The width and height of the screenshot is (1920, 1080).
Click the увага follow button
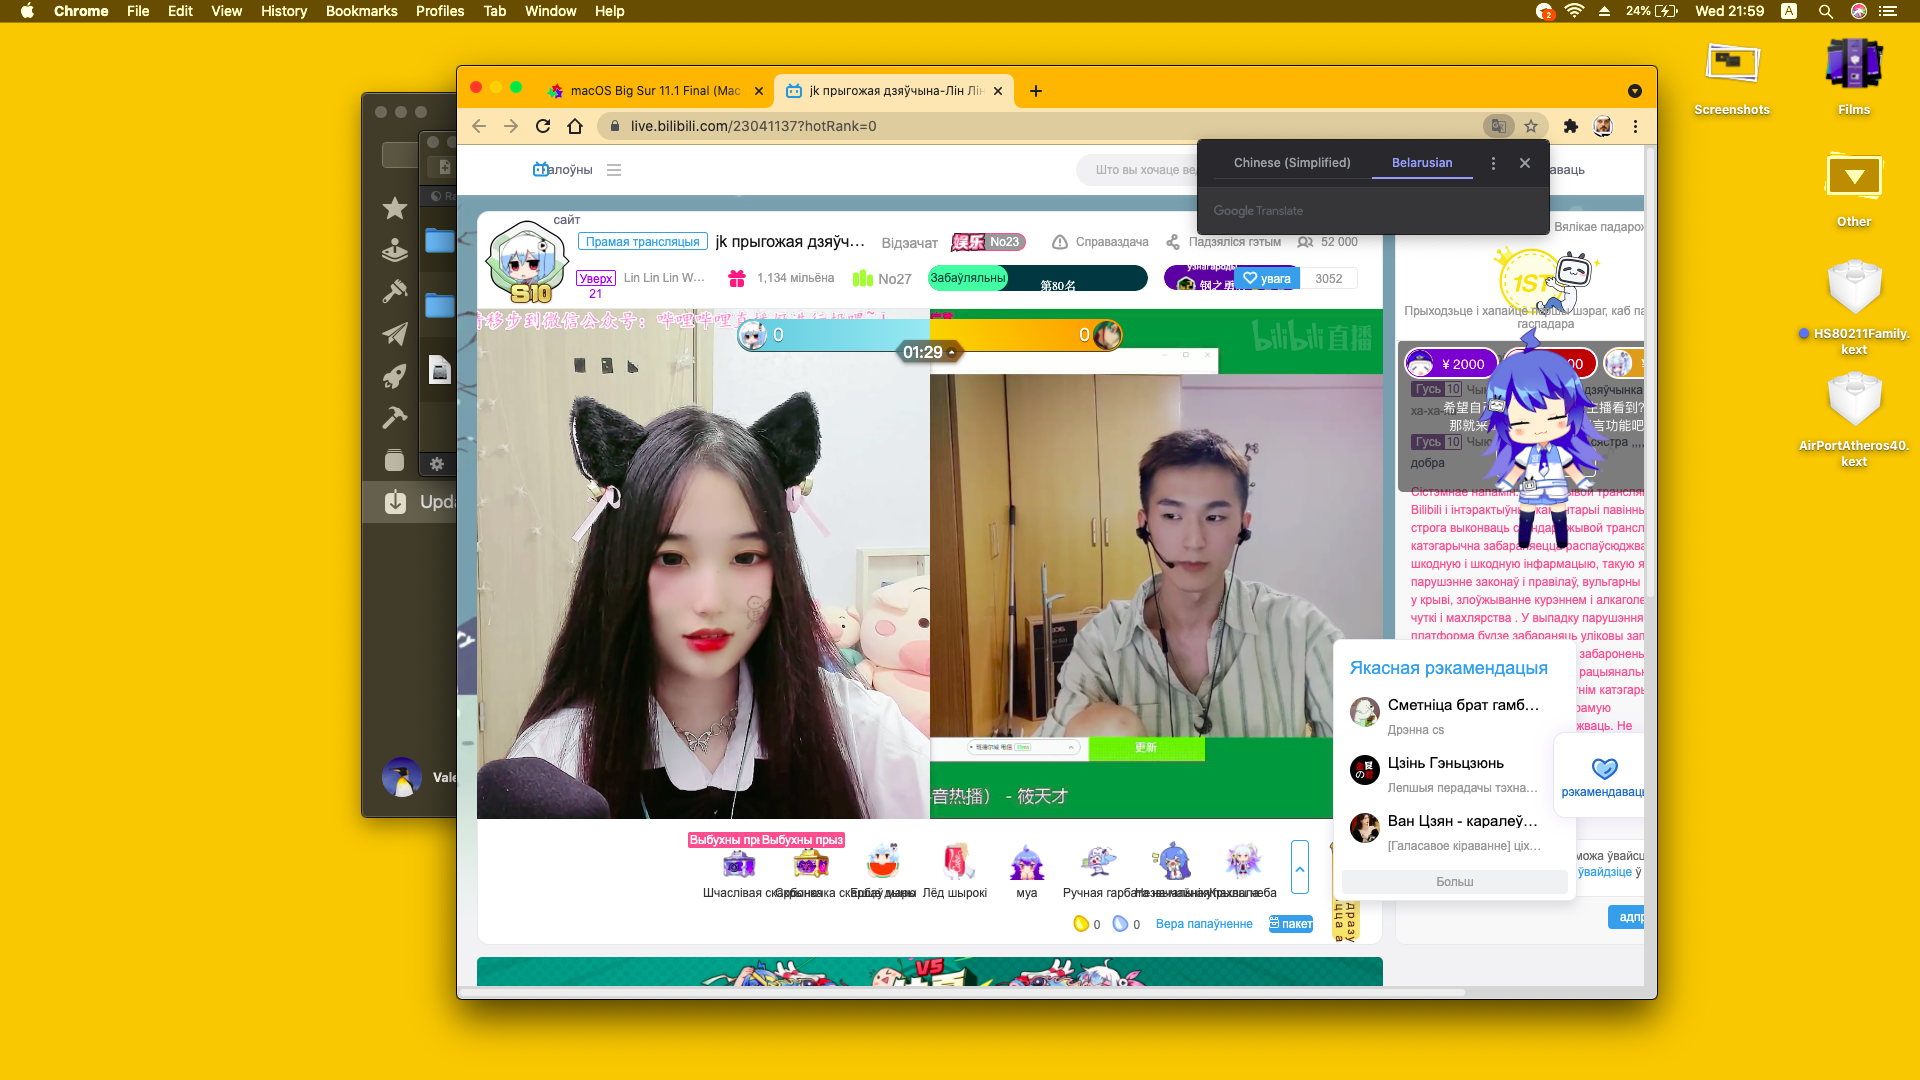1267,279
